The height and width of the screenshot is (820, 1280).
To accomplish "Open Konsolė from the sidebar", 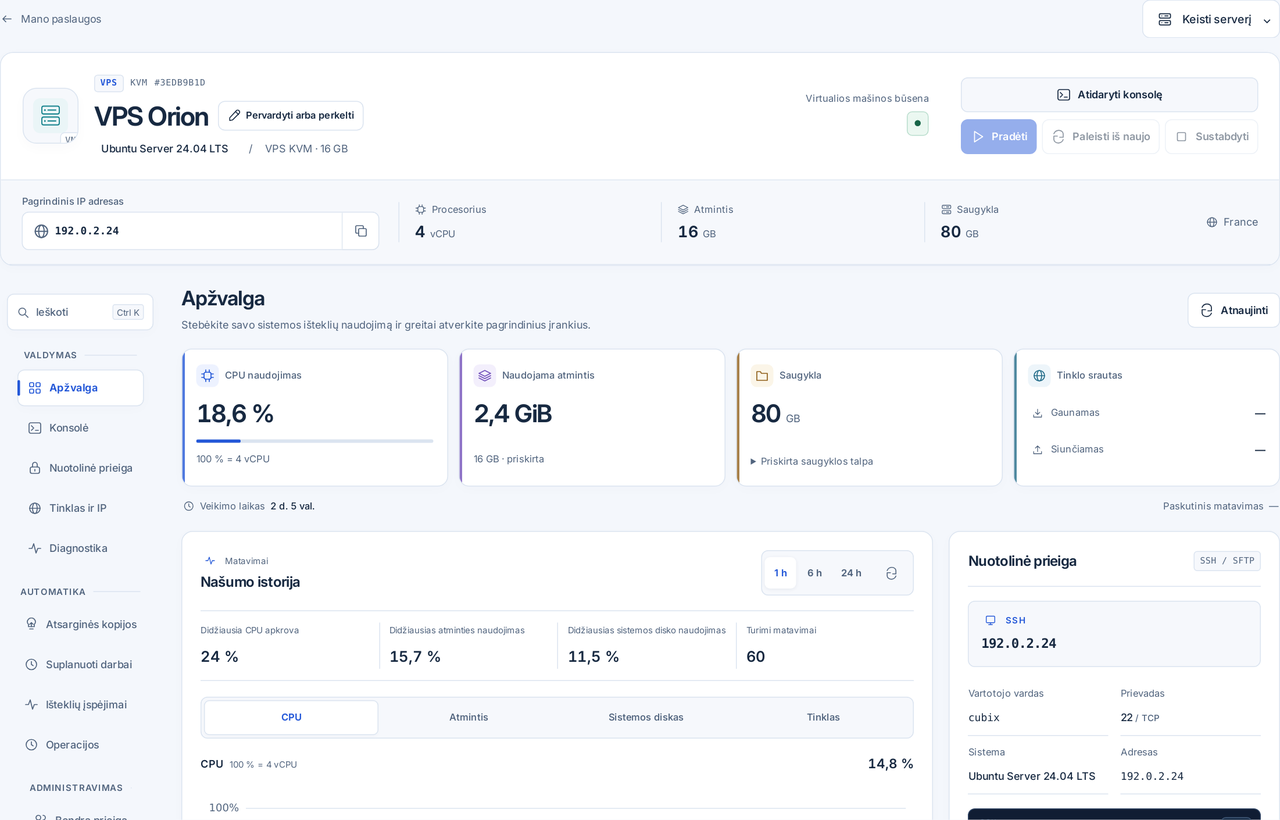I will click(x=80, y=428).
